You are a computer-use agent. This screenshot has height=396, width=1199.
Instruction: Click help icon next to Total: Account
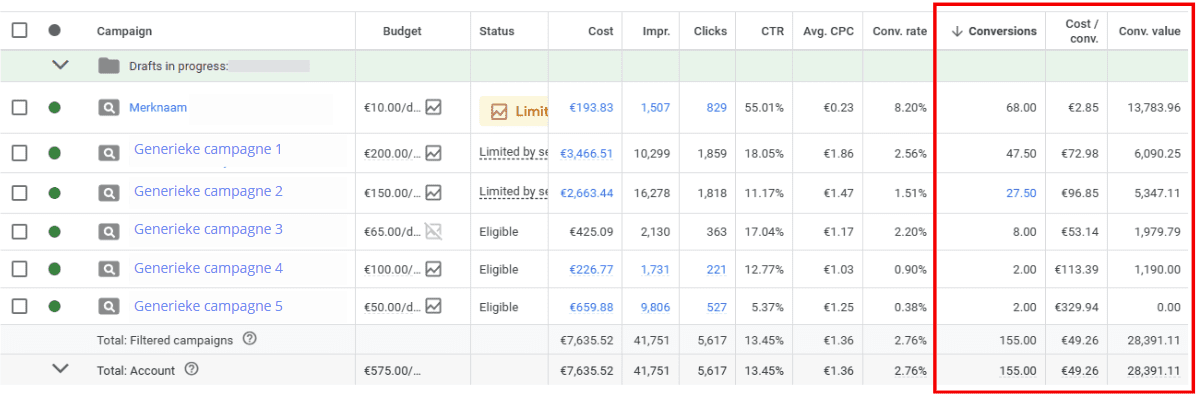coord(191,370)
